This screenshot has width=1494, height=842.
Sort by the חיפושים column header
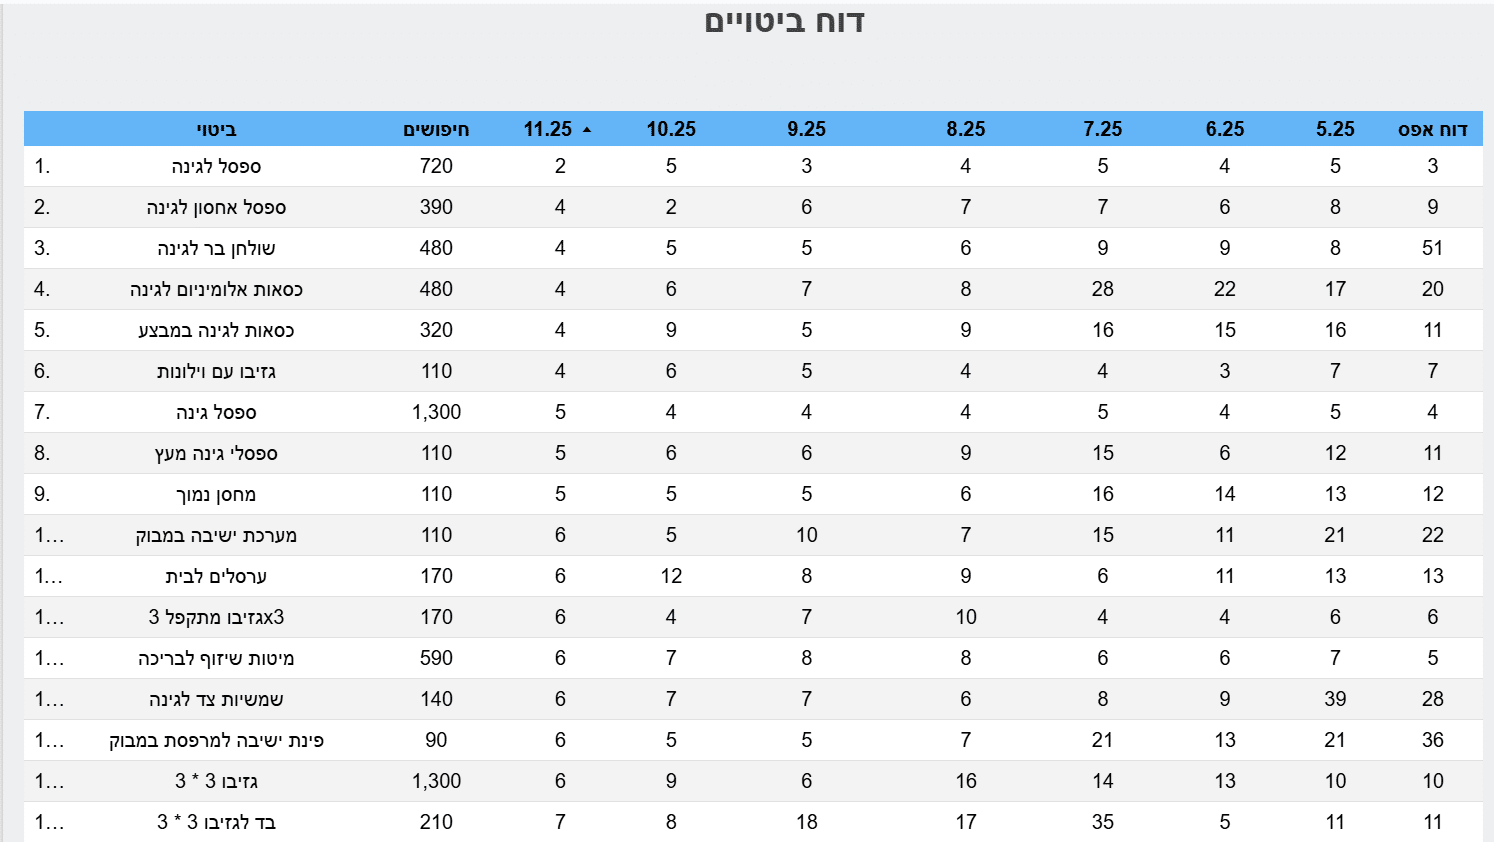tap(436, 129)
